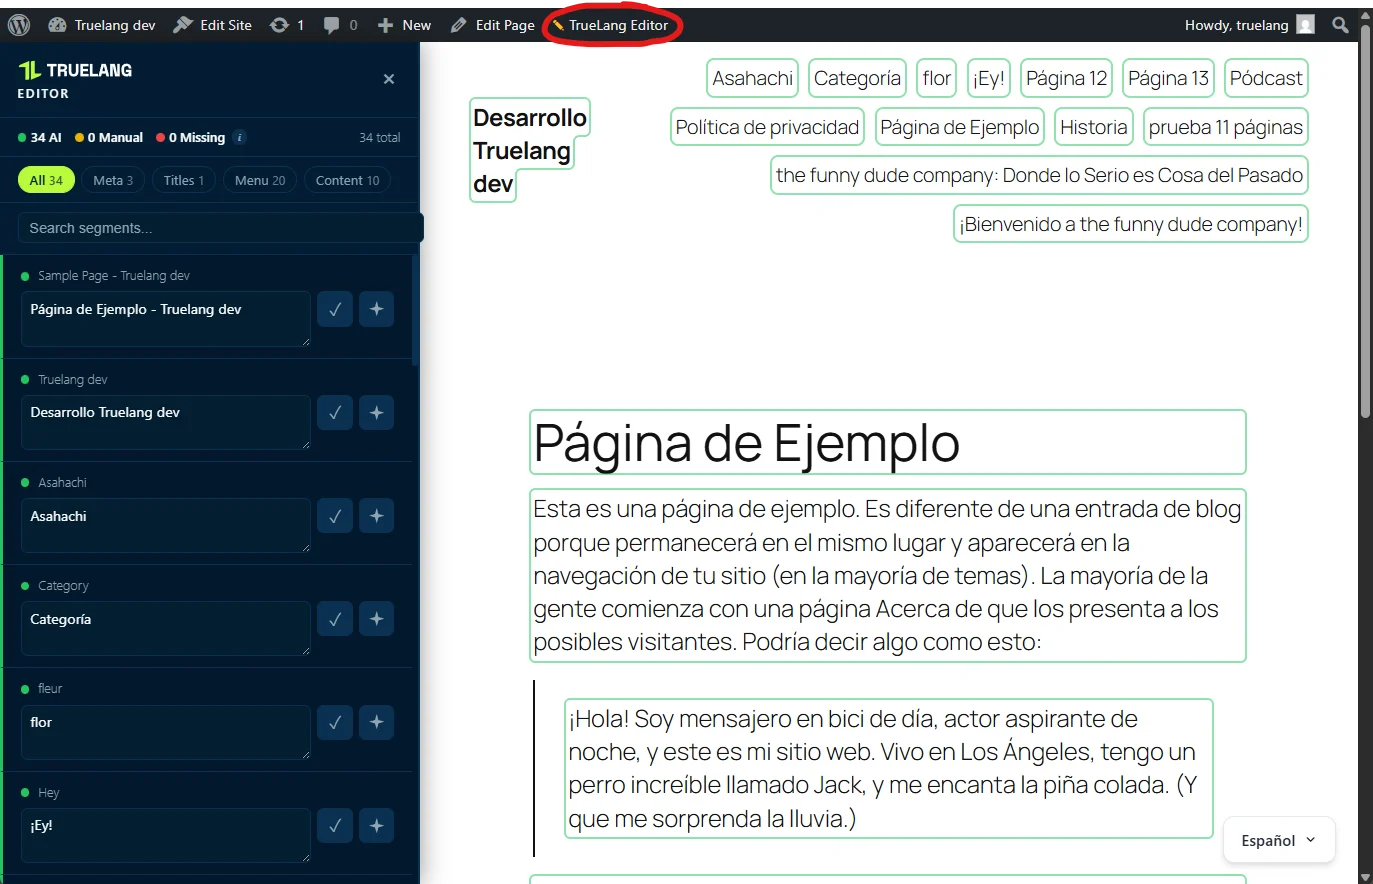The width and height of the screenshot is (1373, 884).
Task: Open admin bar search with magnifier icon
Action: click(x=1340, y=24)
